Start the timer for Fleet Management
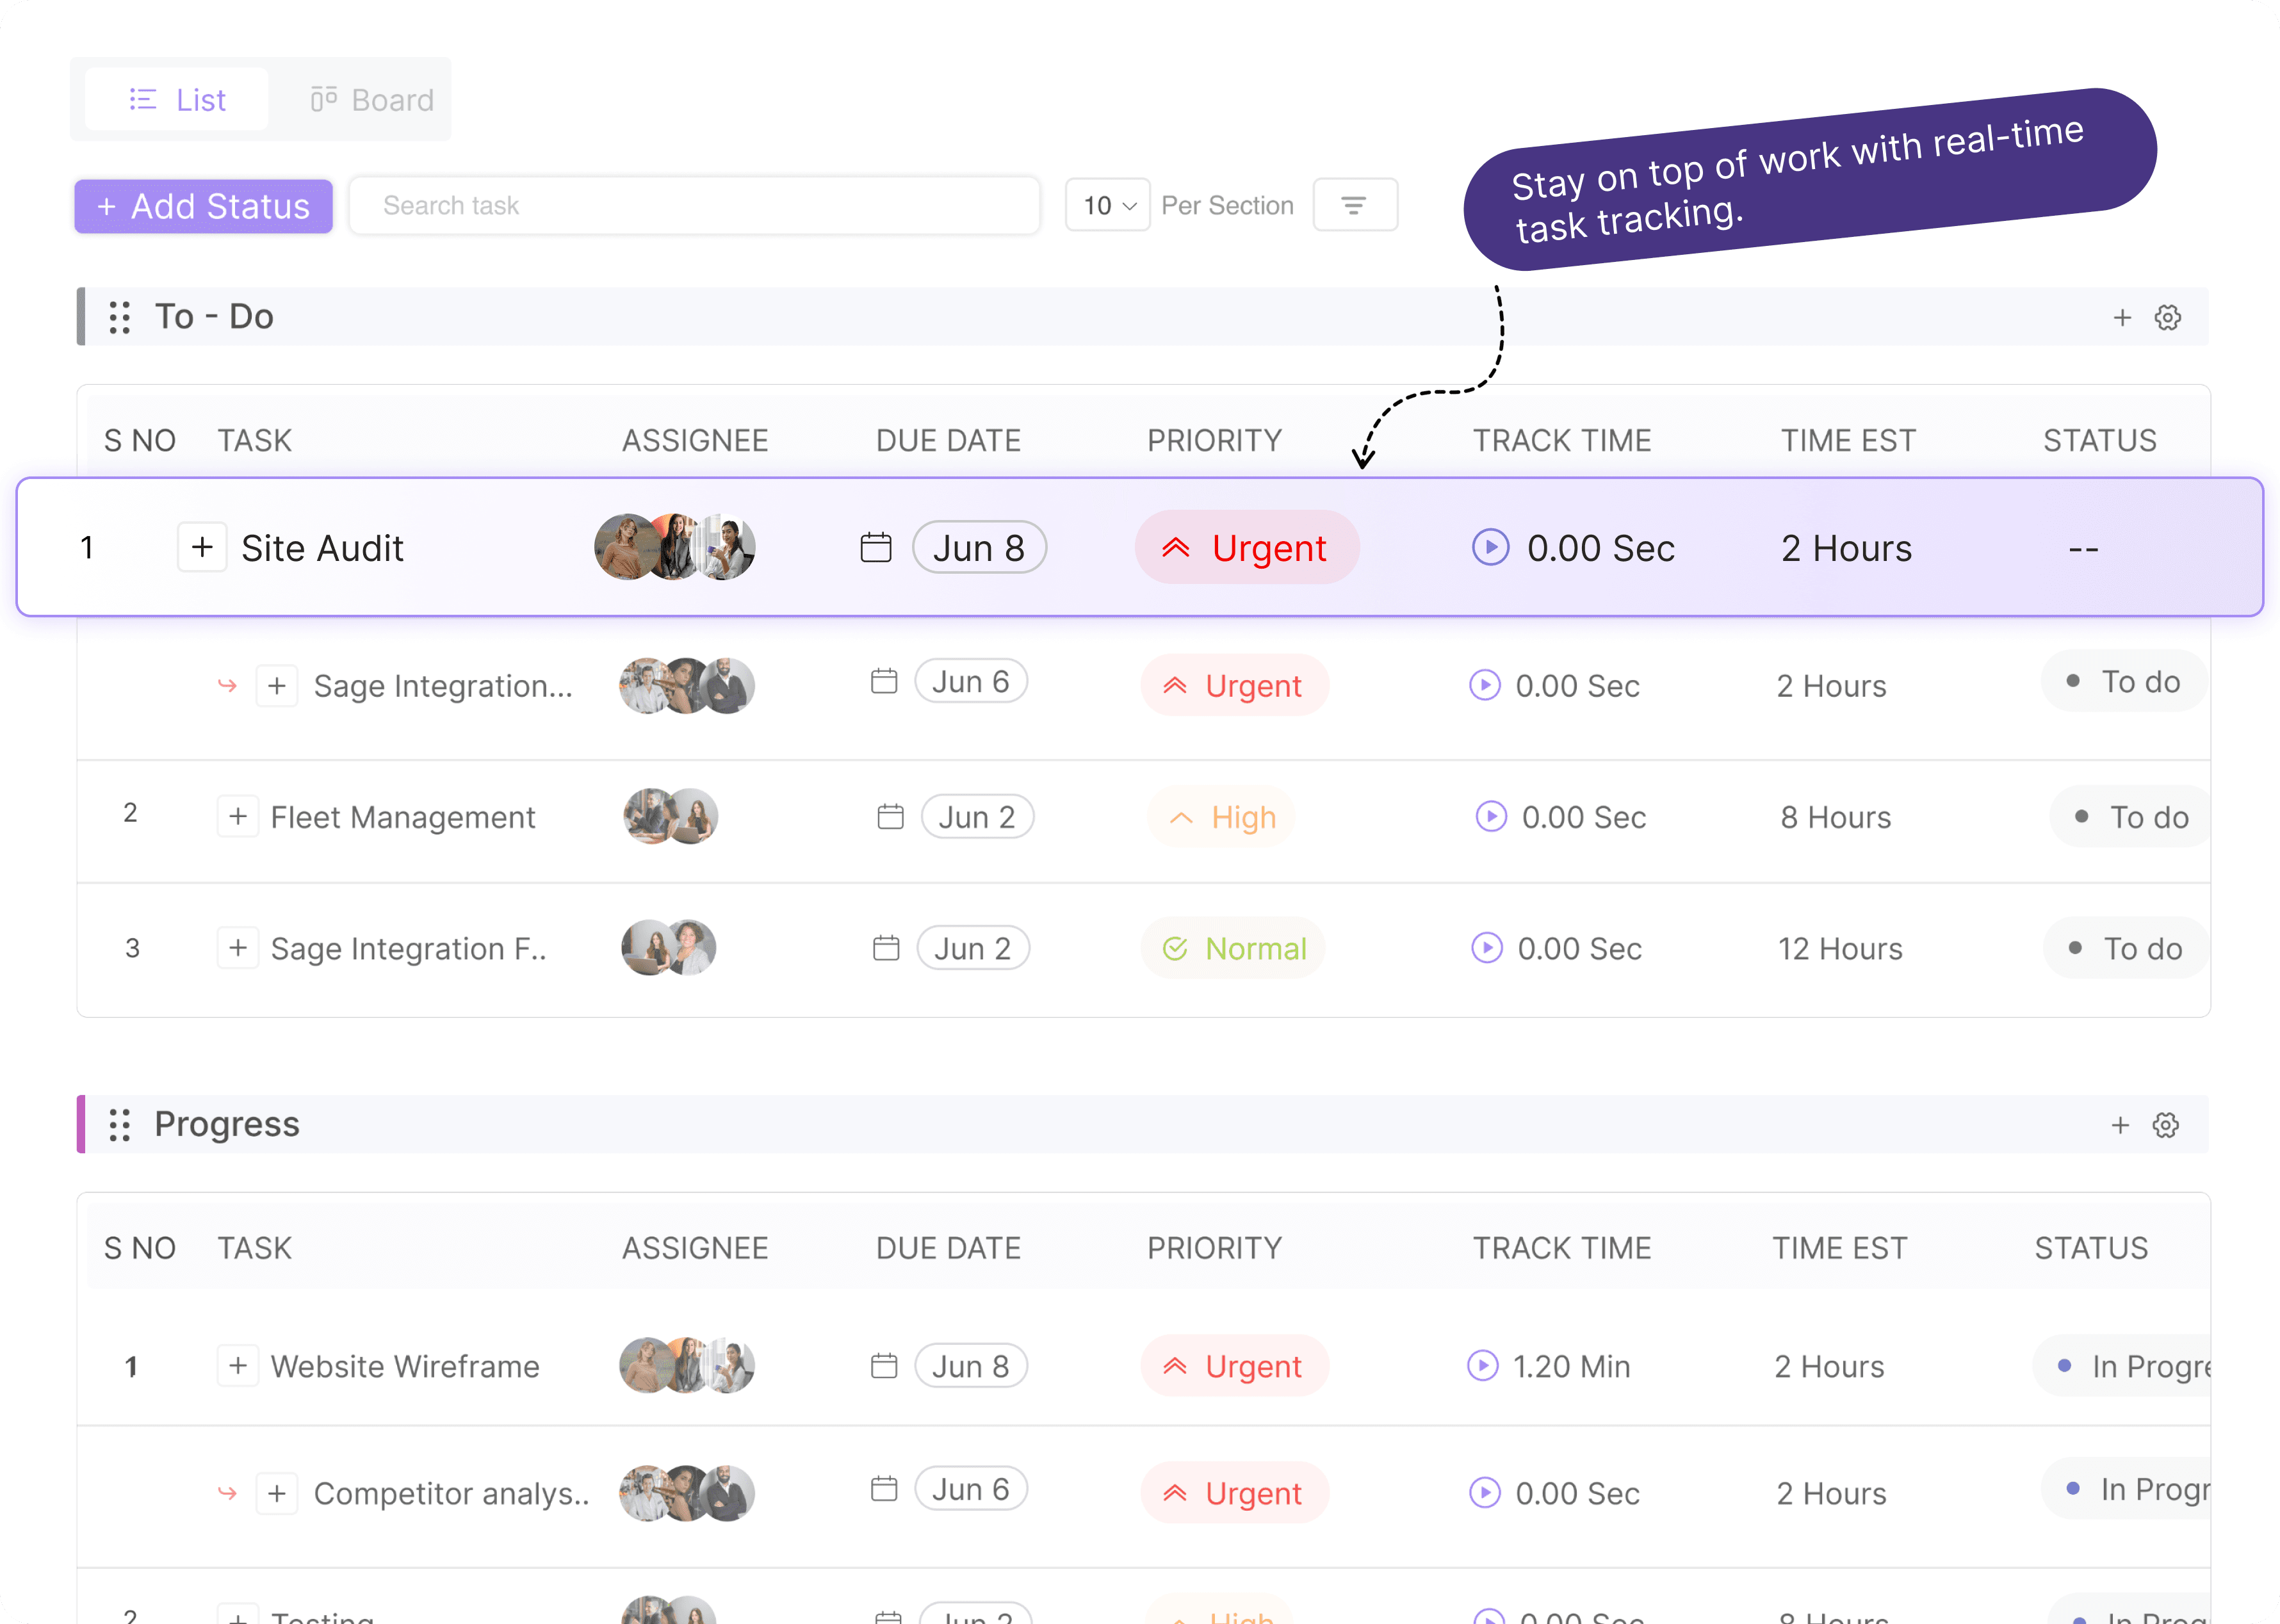 (1491, 817)
